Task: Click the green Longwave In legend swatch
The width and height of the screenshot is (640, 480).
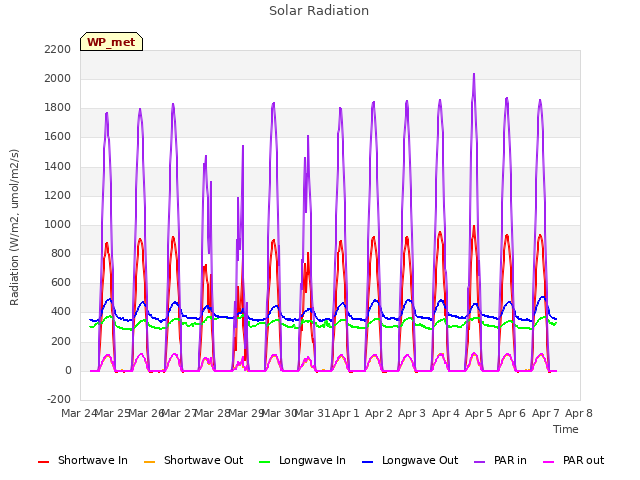Action: click(265, 462)
